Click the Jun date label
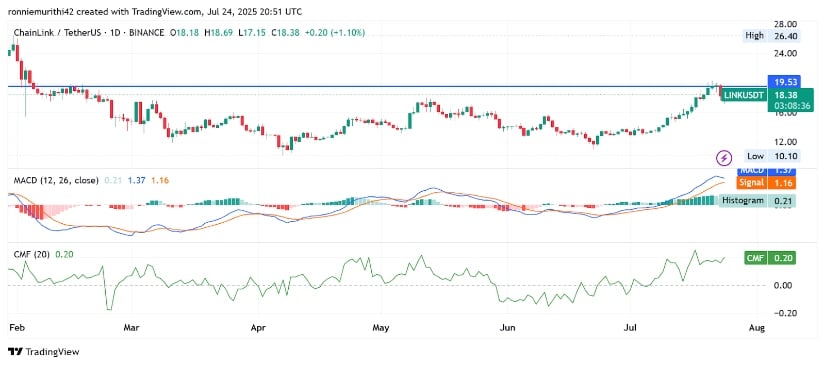The height and width of the screenshot is (365, 825). pos(507,328)
